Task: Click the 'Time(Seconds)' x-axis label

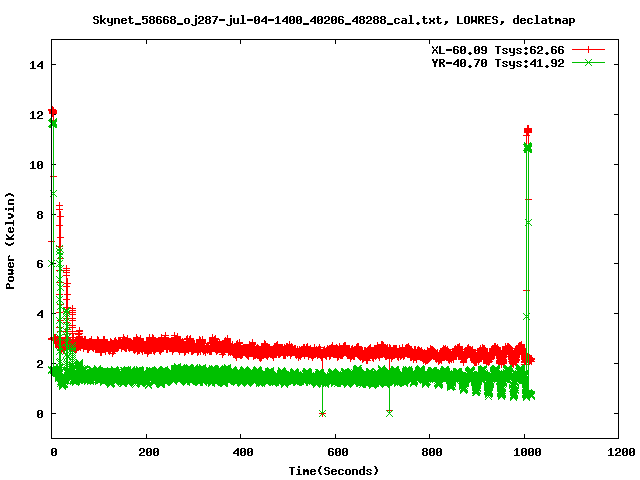Action: click(x=334, y=471)
